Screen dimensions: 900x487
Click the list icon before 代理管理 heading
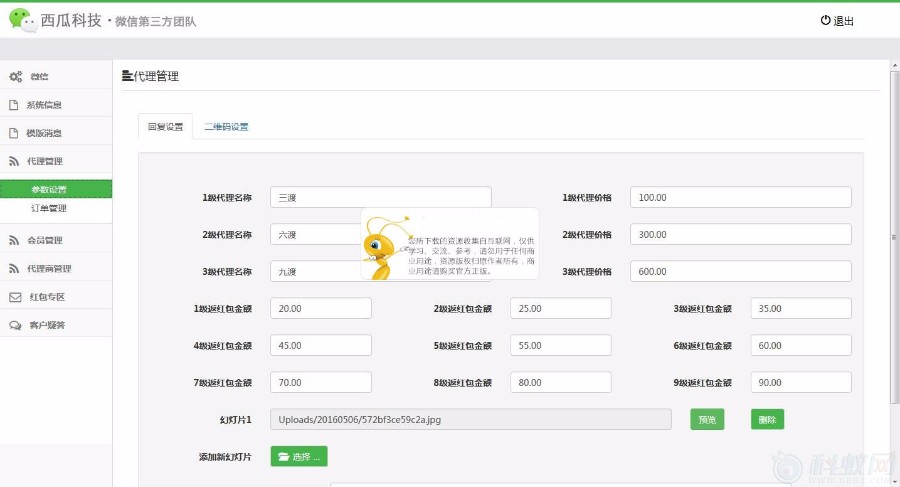pos(127,76)
